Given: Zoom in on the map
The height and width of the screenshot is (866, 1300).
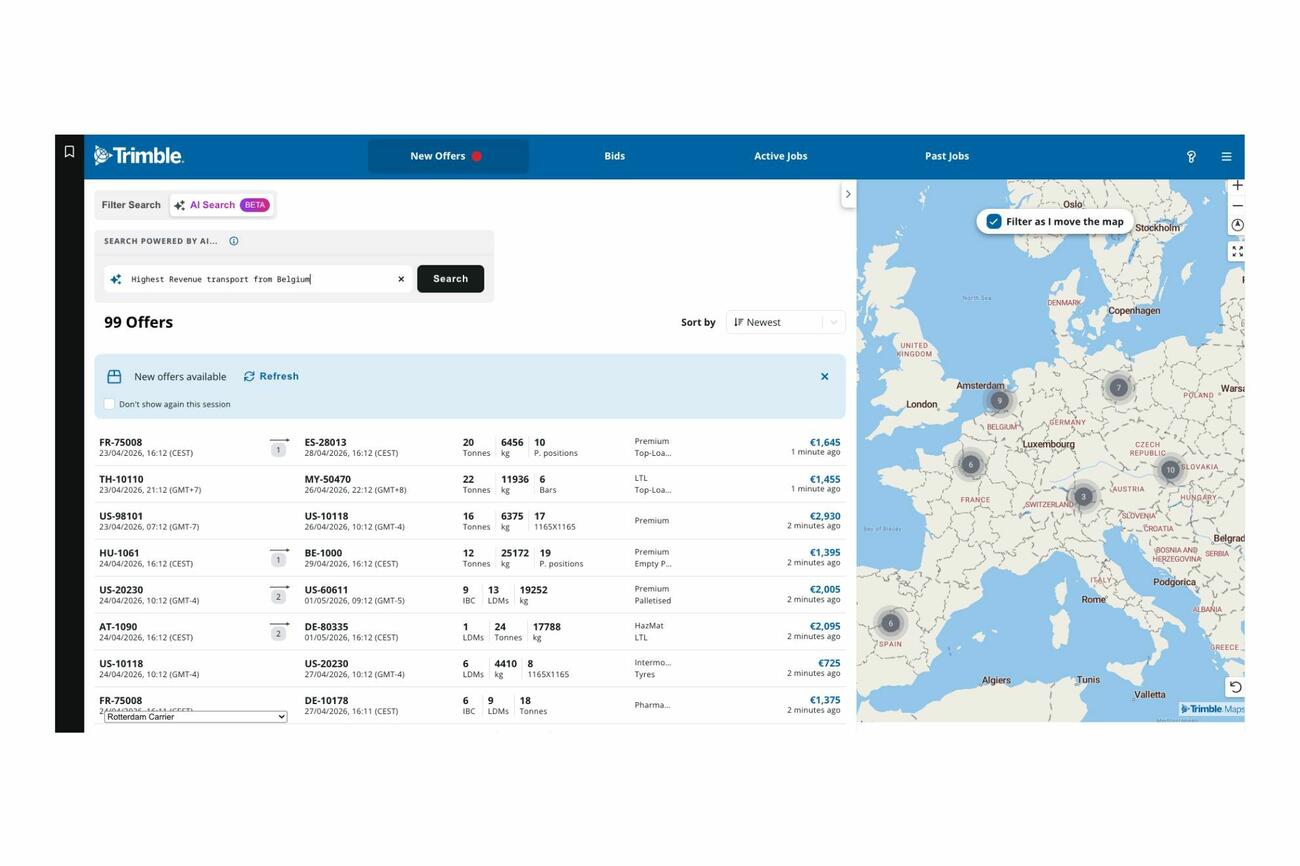Looking at the screenshot, I should tap(1237, 186).
